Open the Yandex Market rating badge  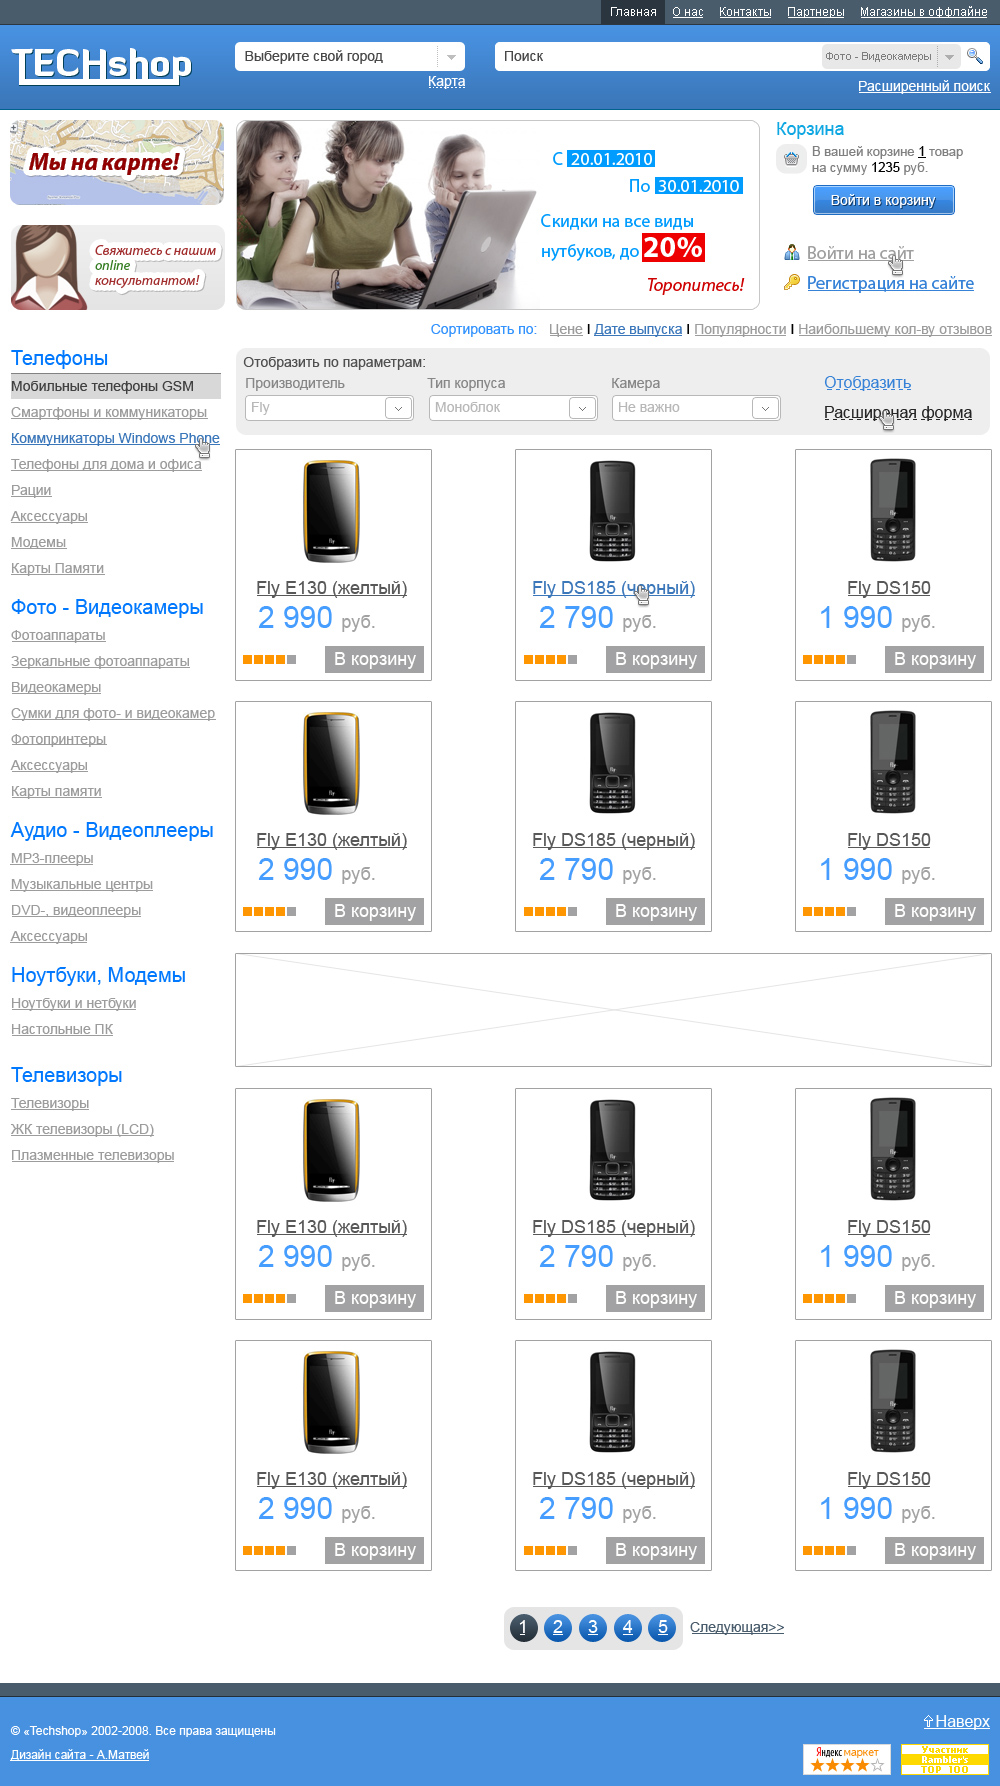pos(846,1758)
